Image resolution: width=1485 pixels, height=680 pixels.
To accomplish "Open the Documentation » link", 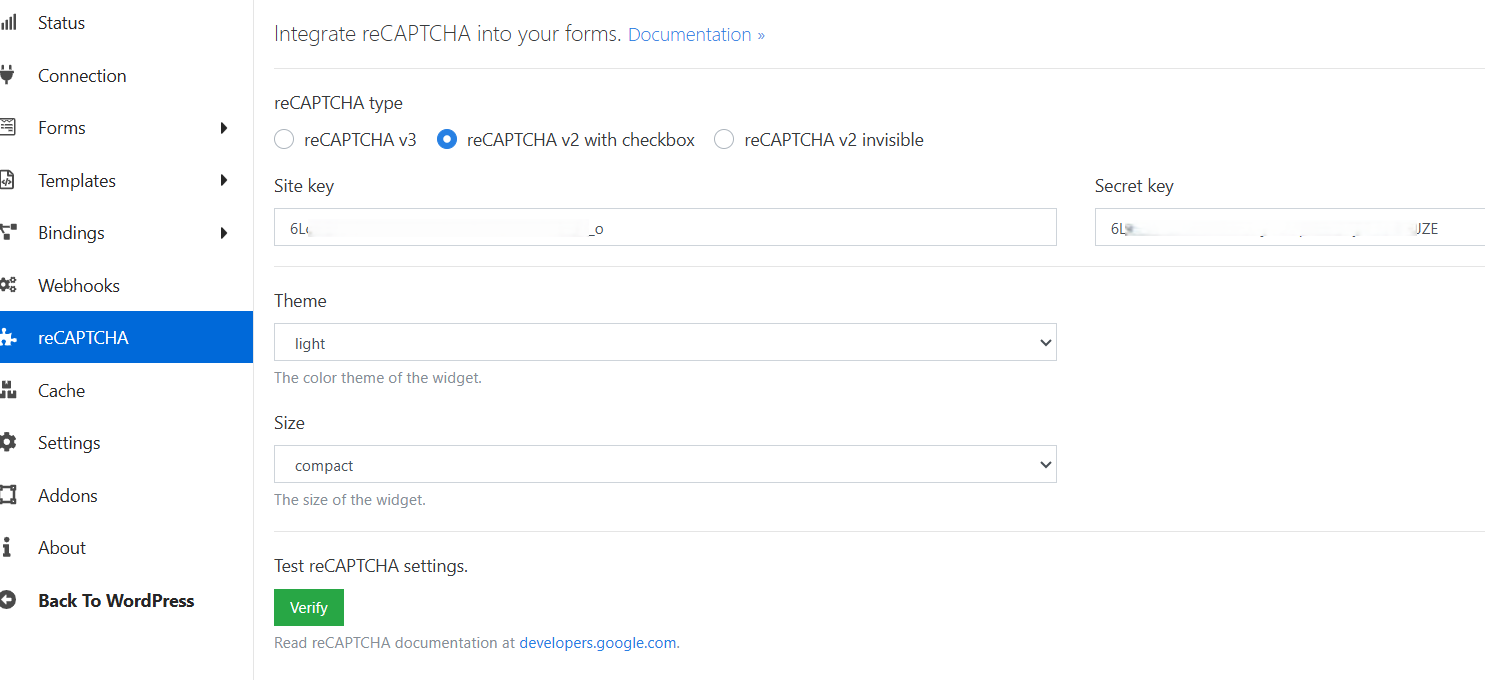I will click(x=696, y=34).
